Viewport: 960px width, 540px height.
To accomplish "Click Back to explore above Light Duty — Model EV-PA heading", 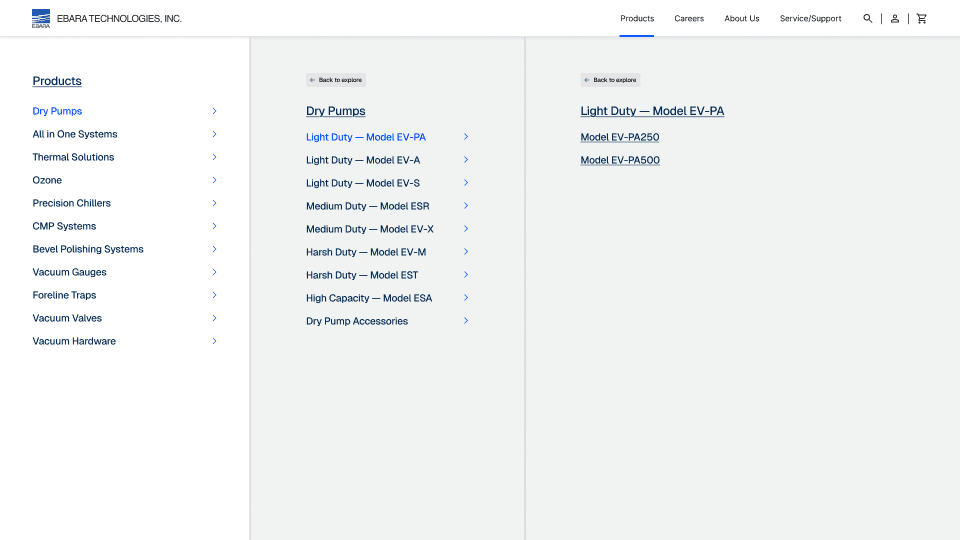I will (x=610, y=80).
